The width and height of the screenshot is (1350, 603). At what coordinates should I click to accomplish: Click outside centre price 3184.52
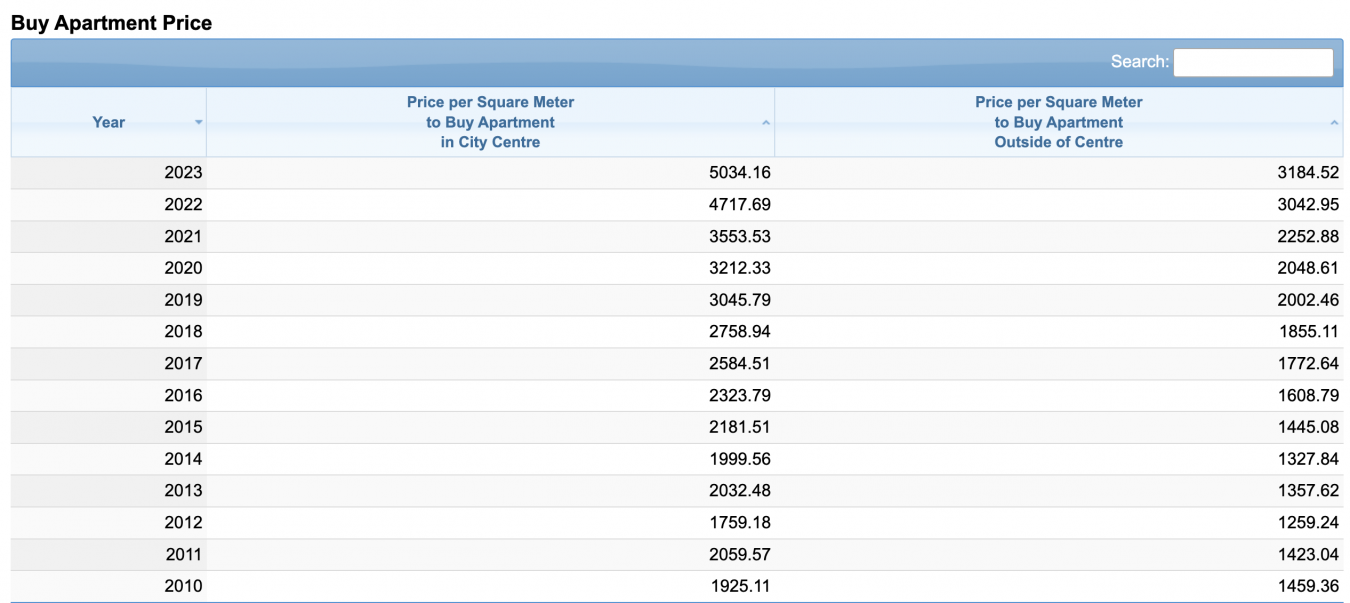click(1307, 173)
